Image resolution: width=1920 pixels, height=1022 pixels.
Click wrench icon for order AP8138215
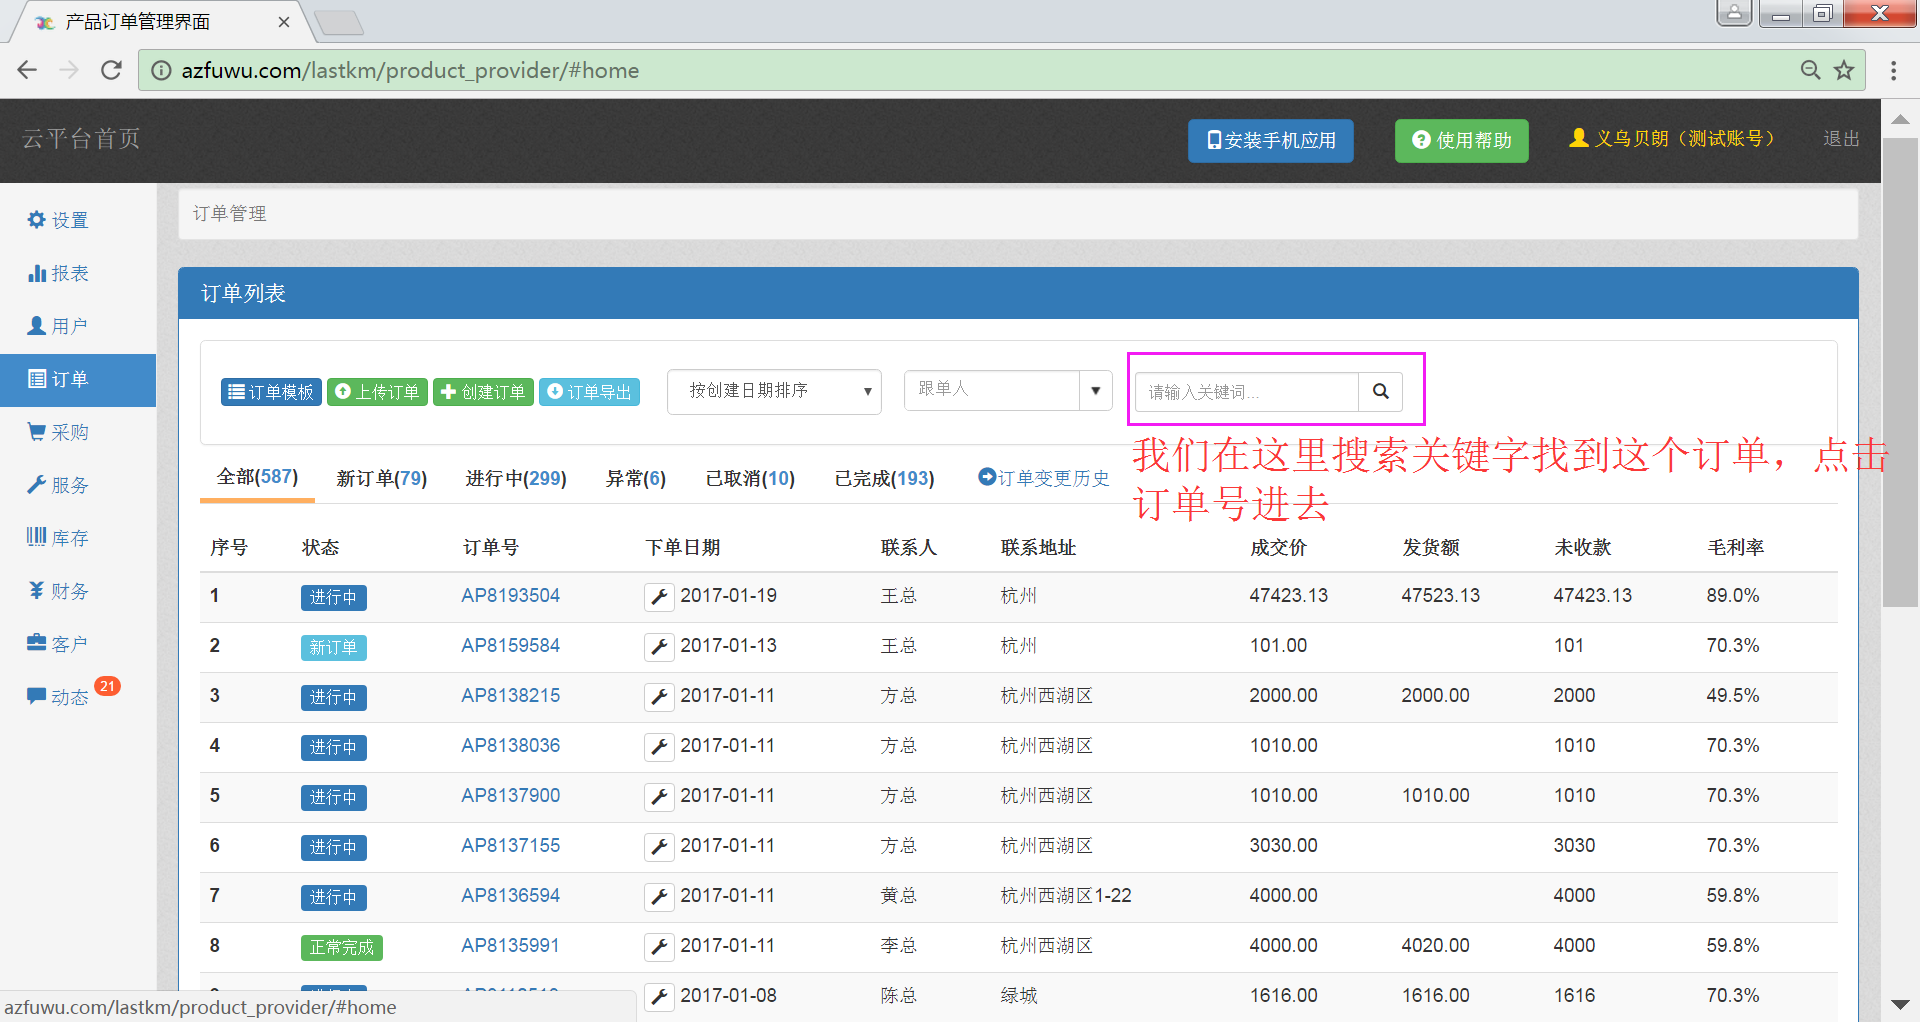pyautogui.click(x=659, y=697)
